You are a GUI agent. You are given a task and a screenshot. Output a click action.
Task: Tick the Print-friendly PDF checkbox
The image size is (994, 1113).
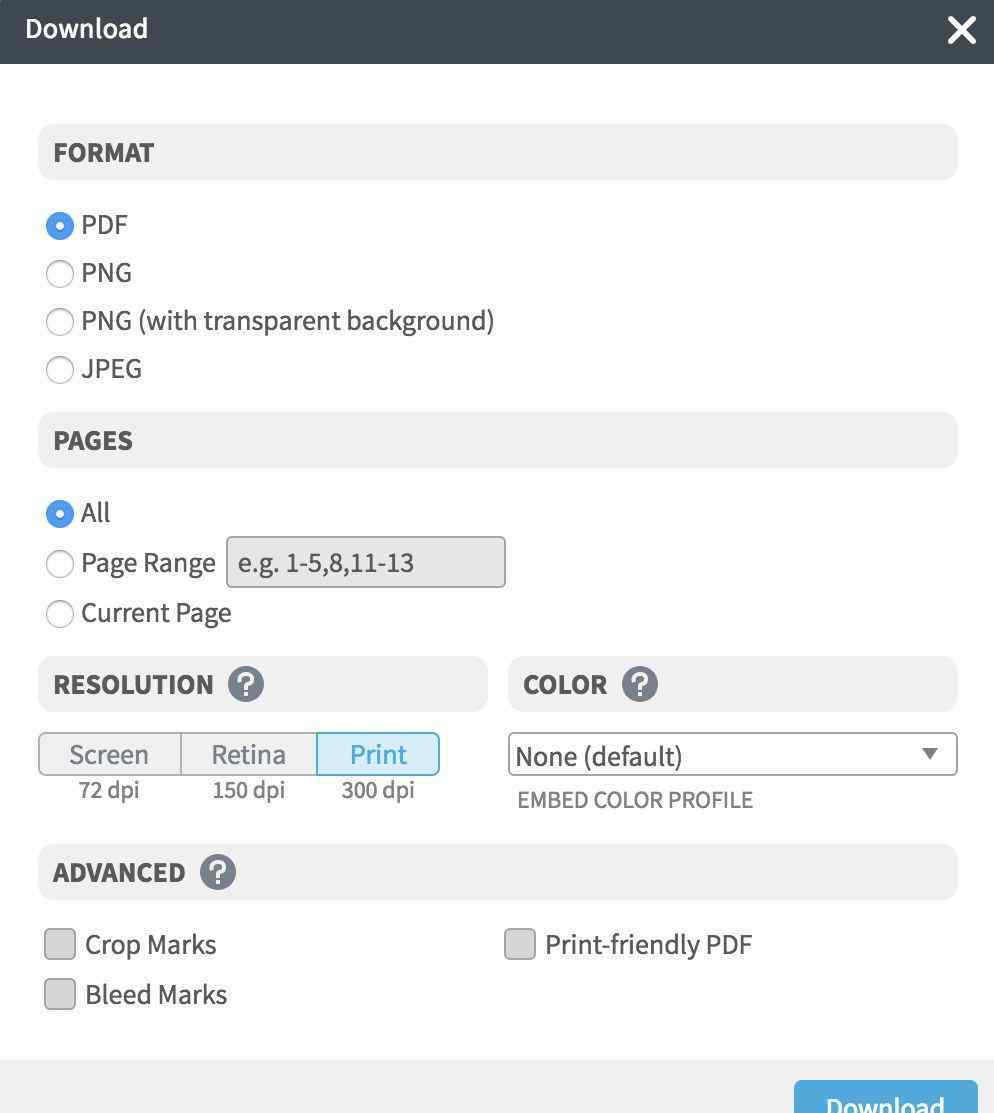(520, 944)
